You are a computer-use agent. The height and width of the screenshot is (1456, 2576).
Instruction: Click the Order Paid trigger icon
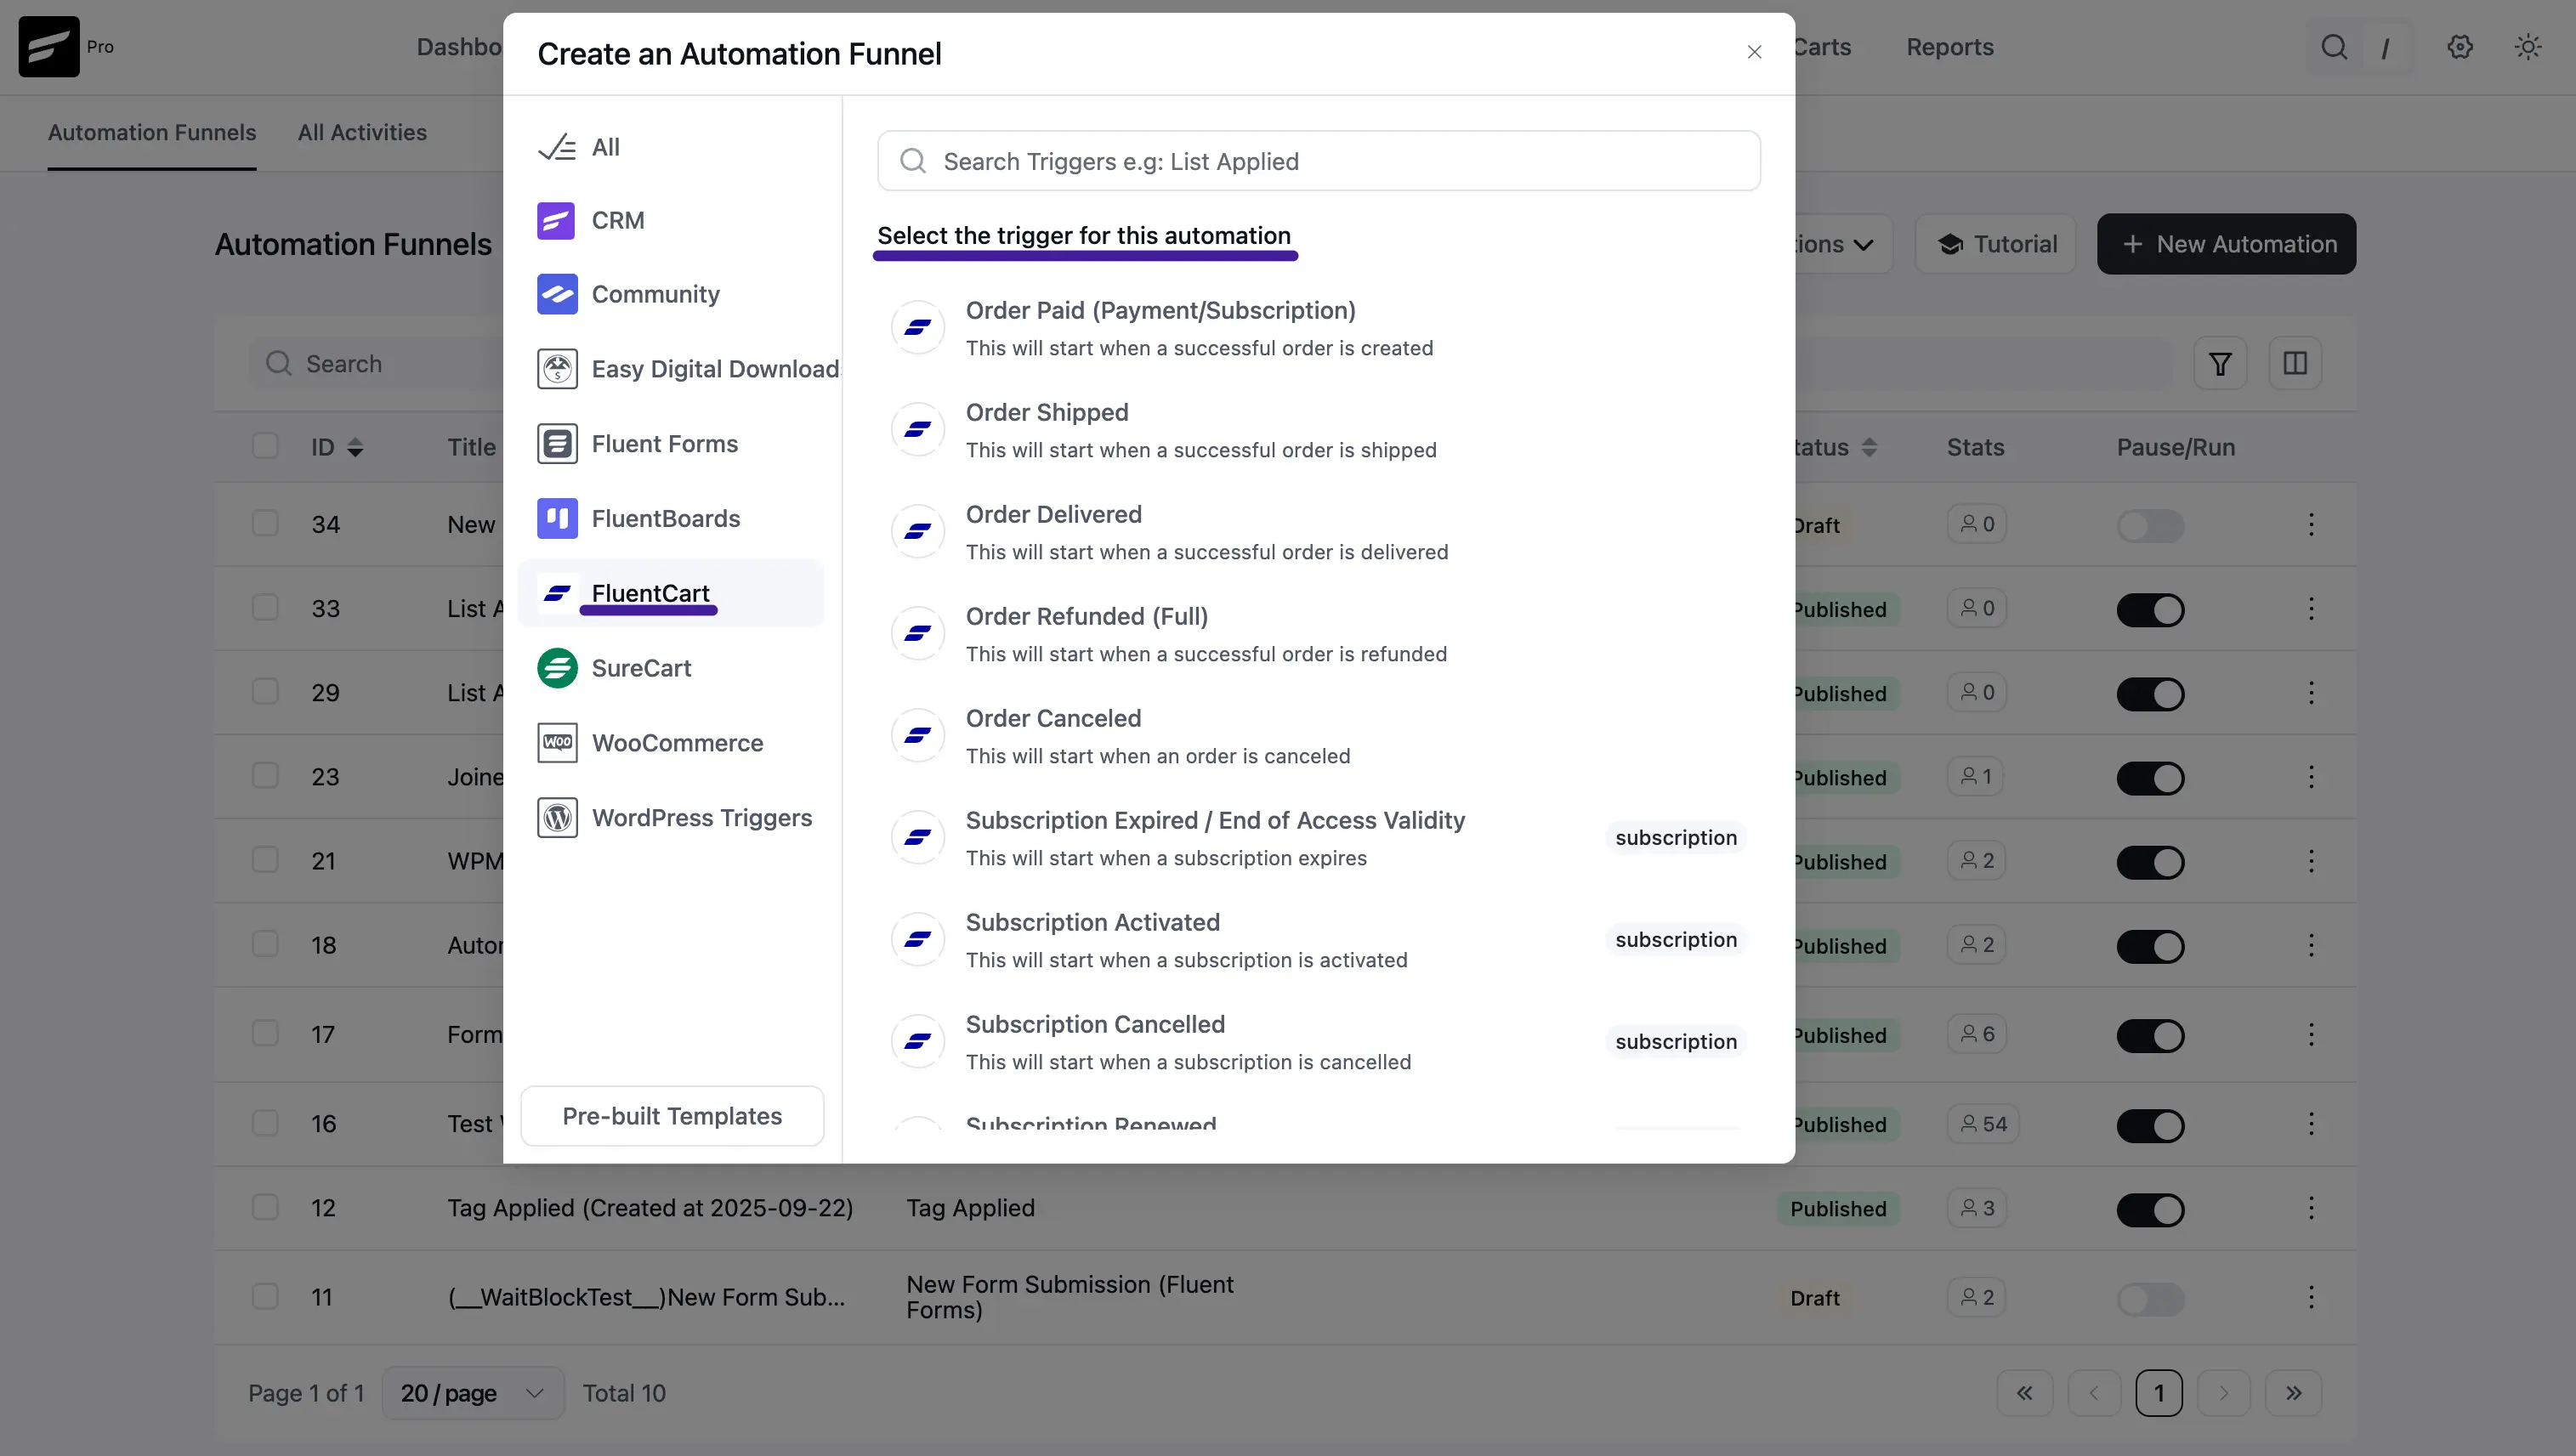pos(918,327)
